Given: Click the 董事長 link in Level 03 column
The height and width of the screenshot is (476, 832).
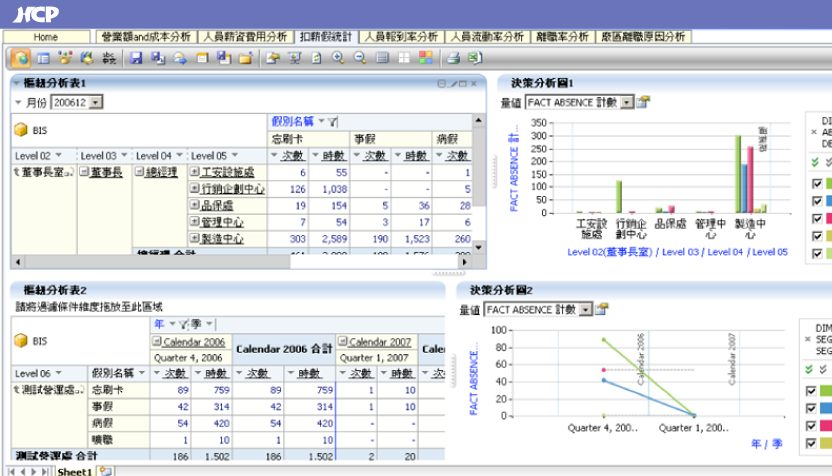Looking at the screenshot, I should tap(106, 172).
